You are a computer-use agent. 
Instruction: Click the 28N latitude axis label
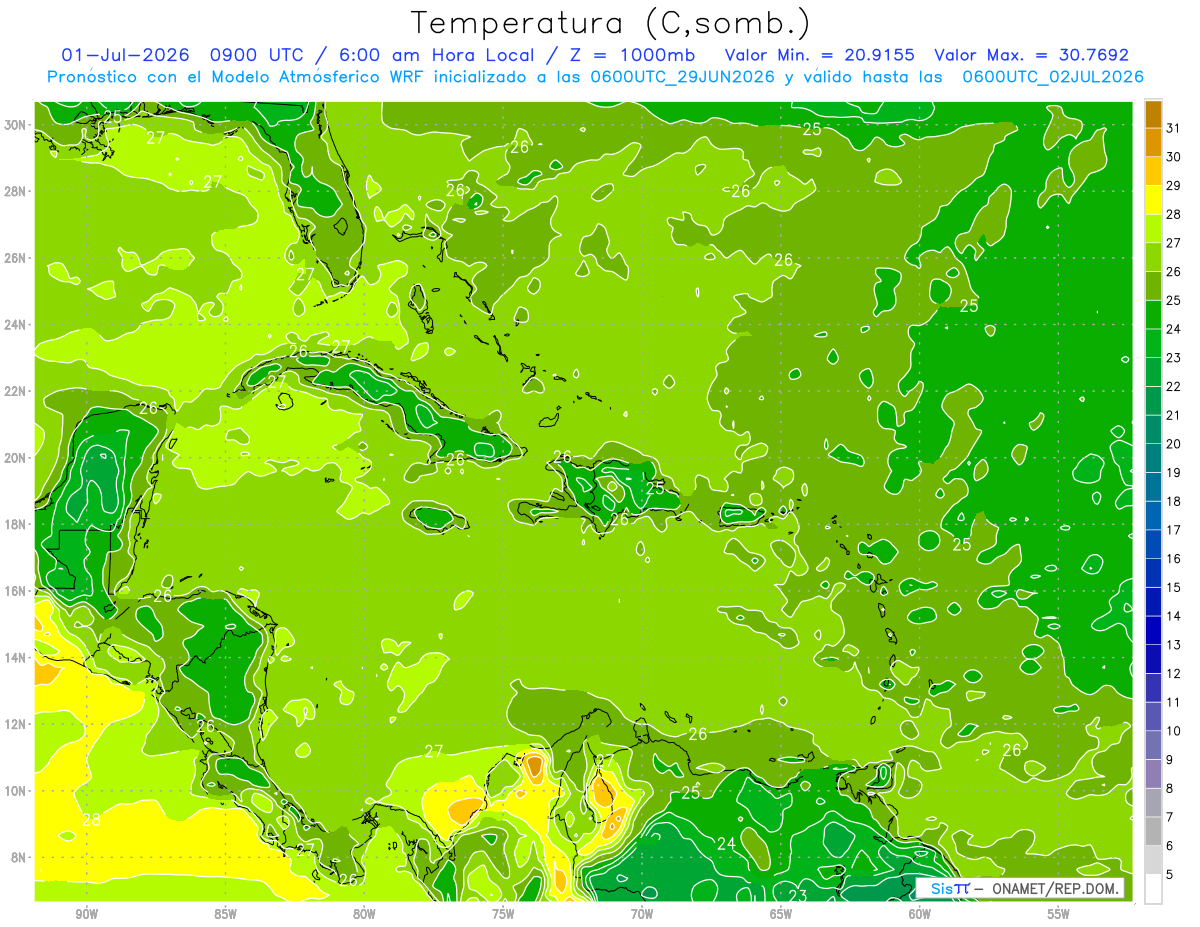[16, 191]
